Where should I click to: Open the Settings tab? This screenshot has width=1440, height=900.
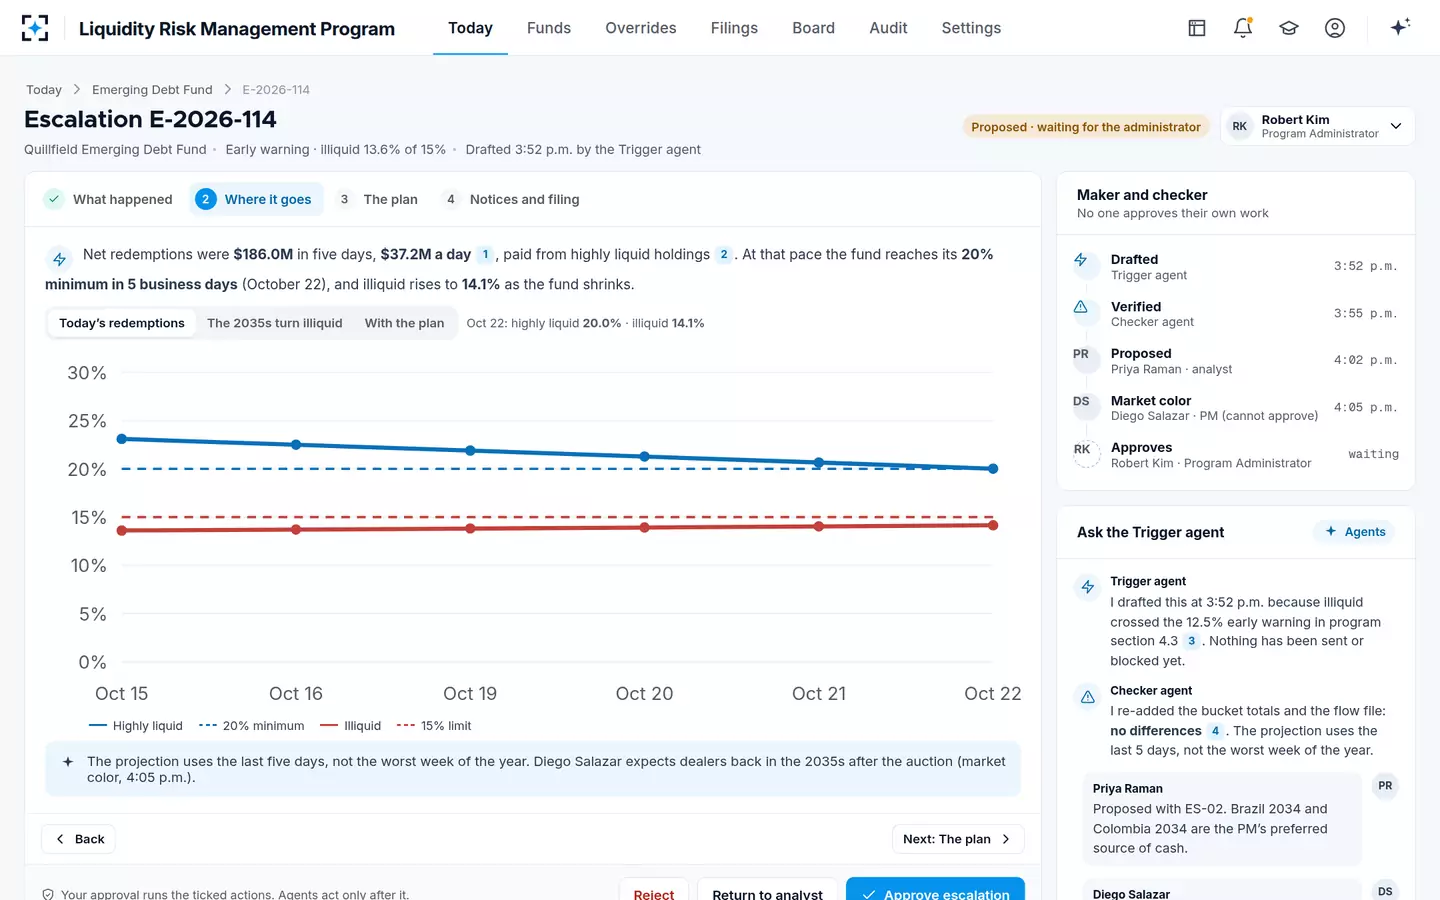(x=971, y=28)
